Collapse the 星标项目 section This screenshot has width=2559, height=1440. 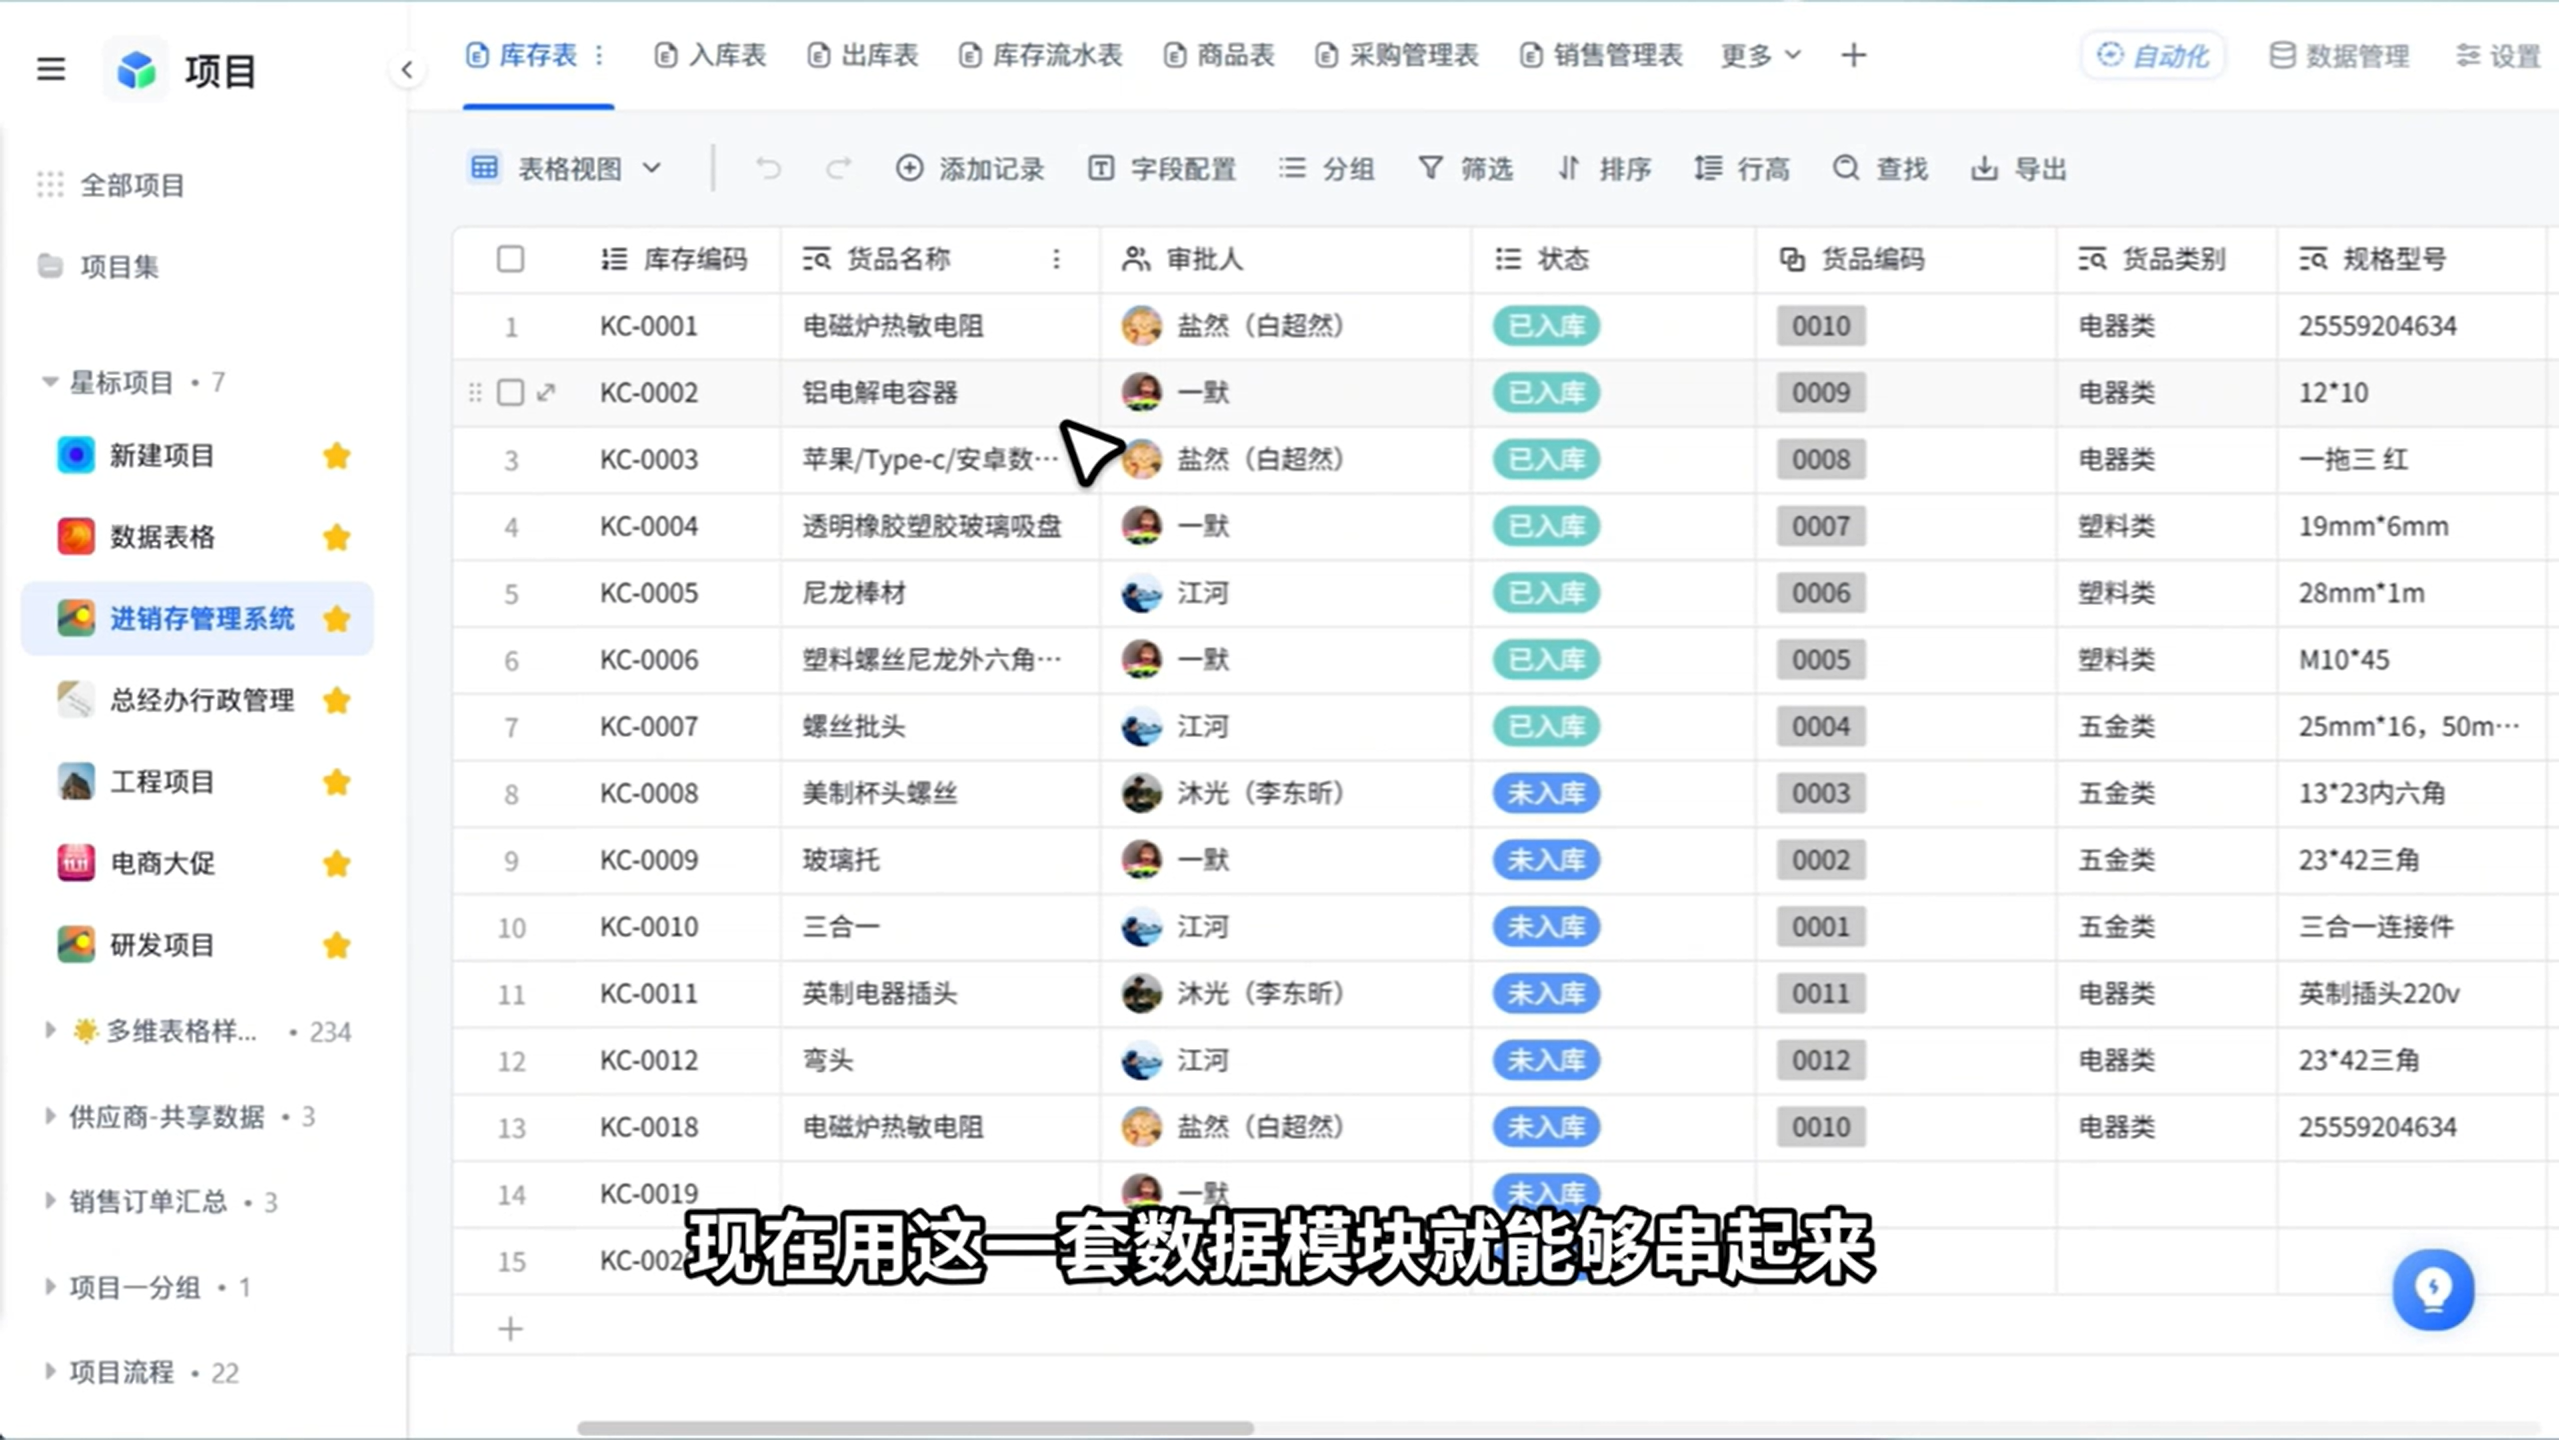click(50, 382)
